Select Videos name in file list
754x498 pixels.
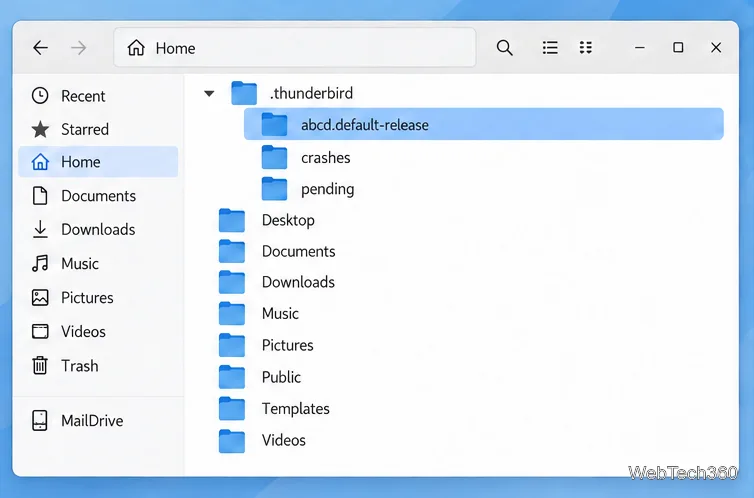tap(283, 440)
